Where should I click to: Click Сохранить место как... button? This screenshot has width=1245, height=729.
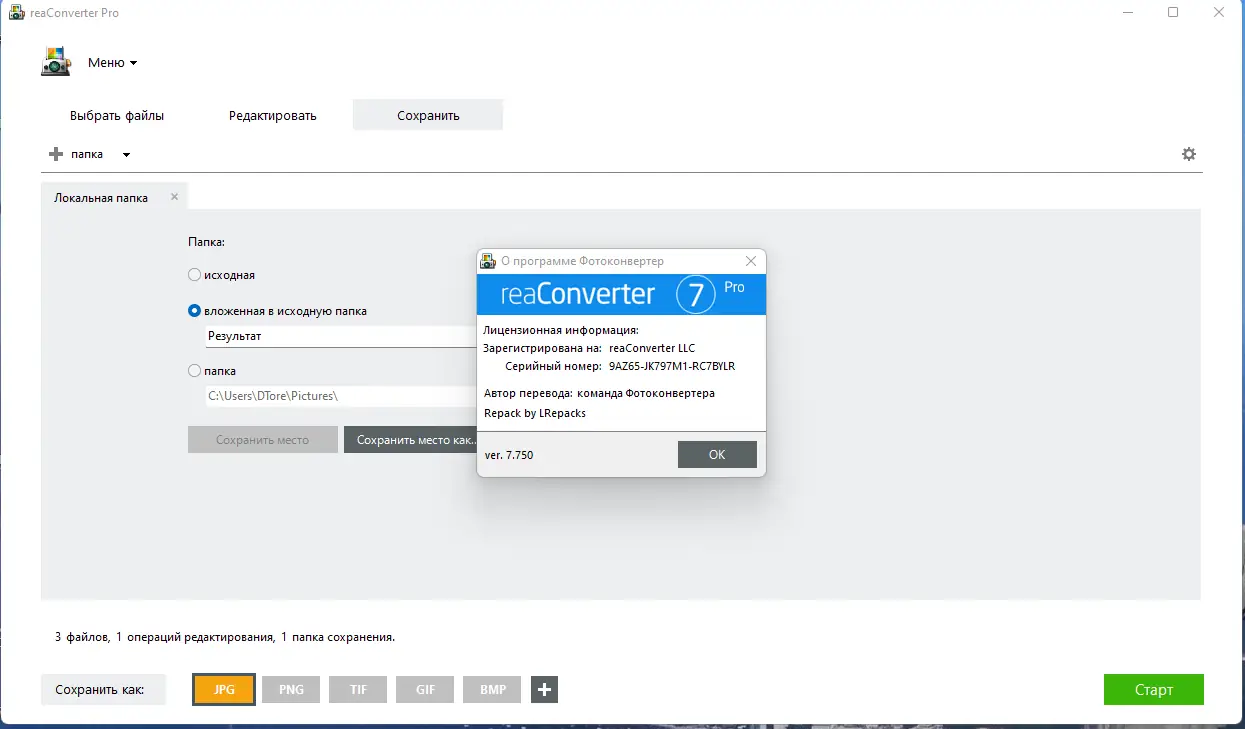pyautogui.click(x=412, y=440)
